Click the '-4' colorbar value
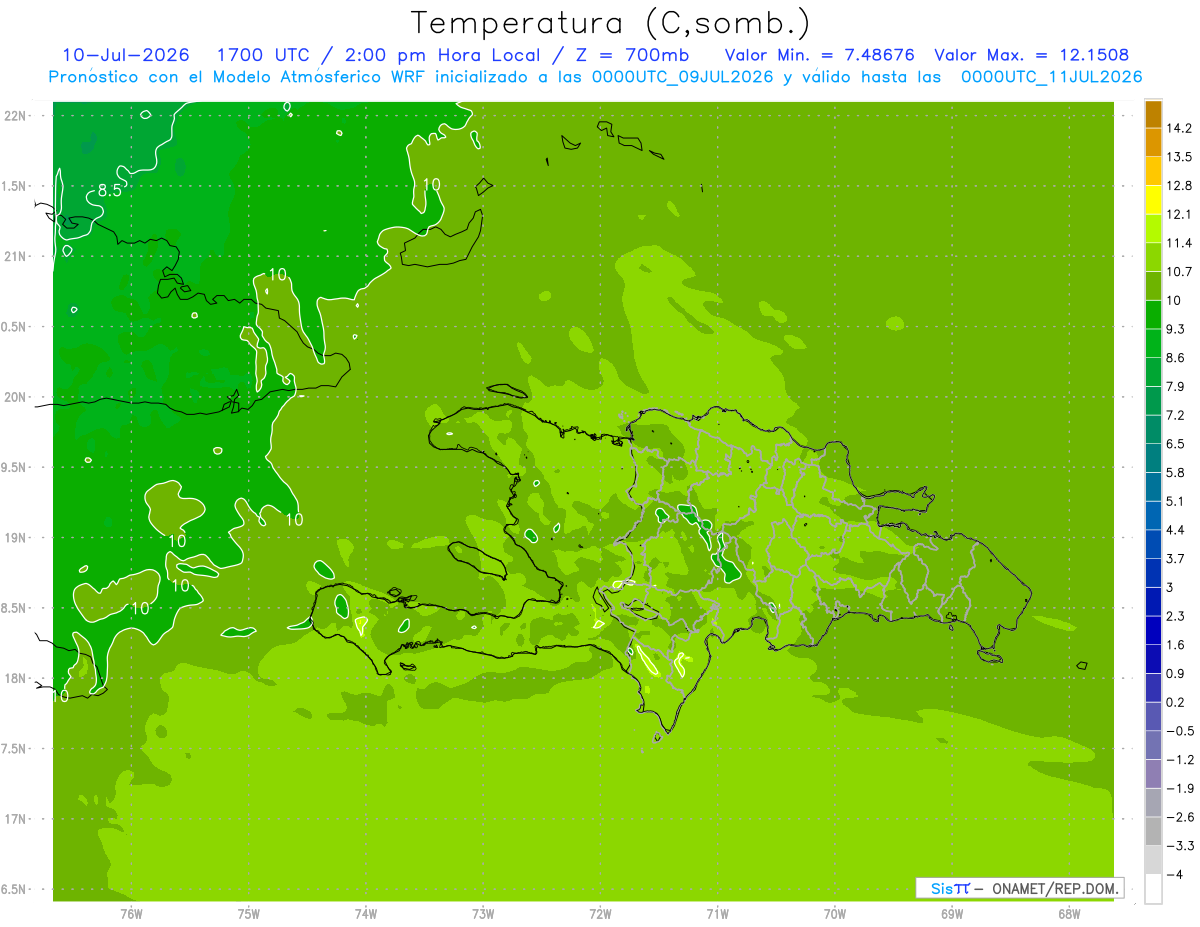The image size is (1200, 927). point(1174,874)
